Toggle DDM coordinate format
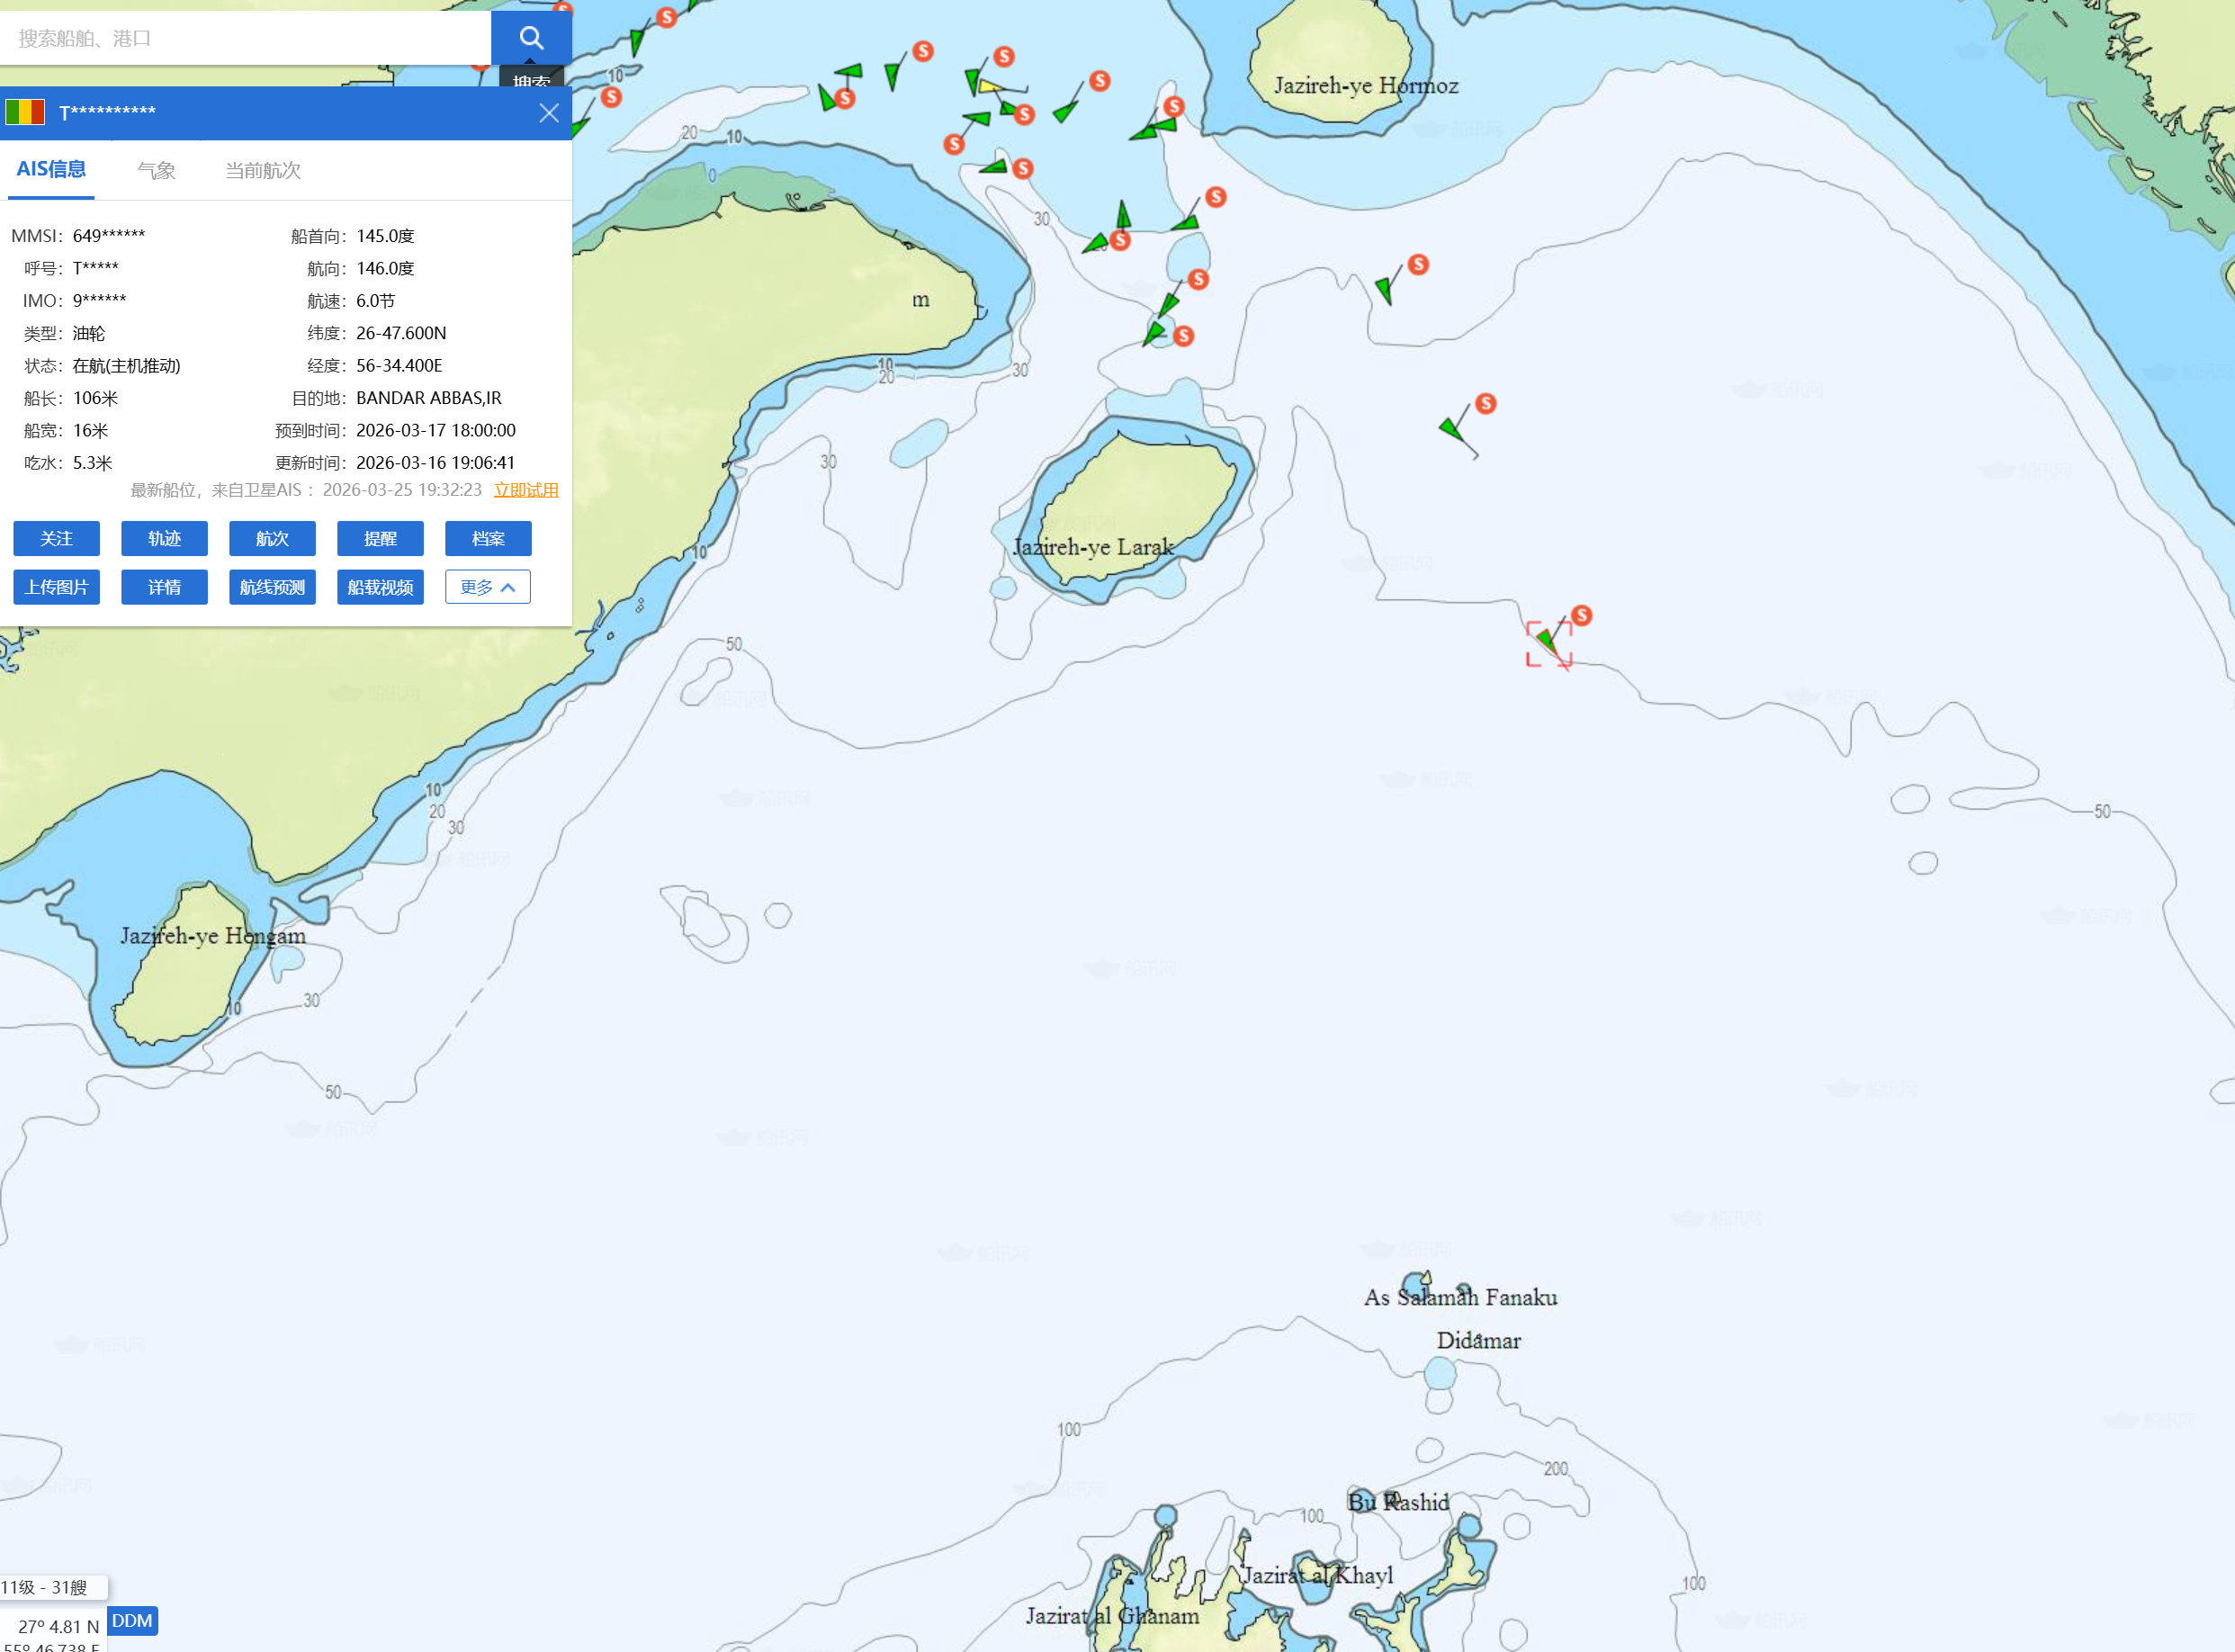This screenshot has height=1652, width=2235. [132, 1620]
